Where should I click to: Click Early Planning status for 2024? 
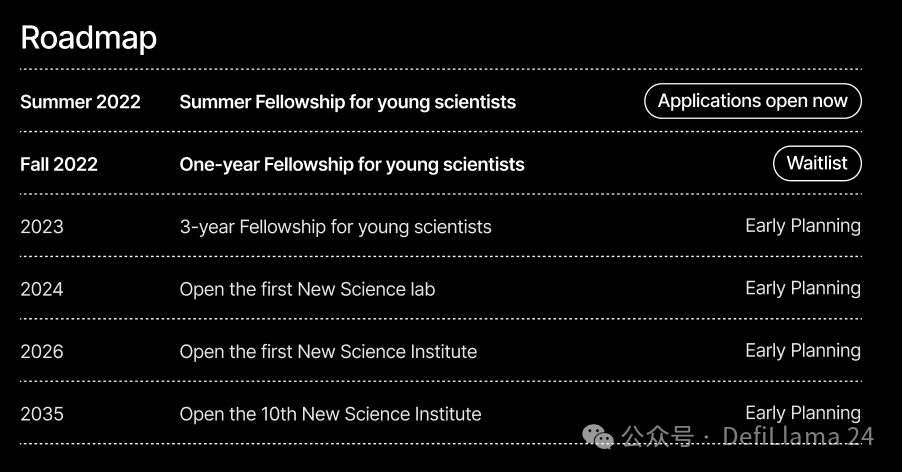pos(803,288)
